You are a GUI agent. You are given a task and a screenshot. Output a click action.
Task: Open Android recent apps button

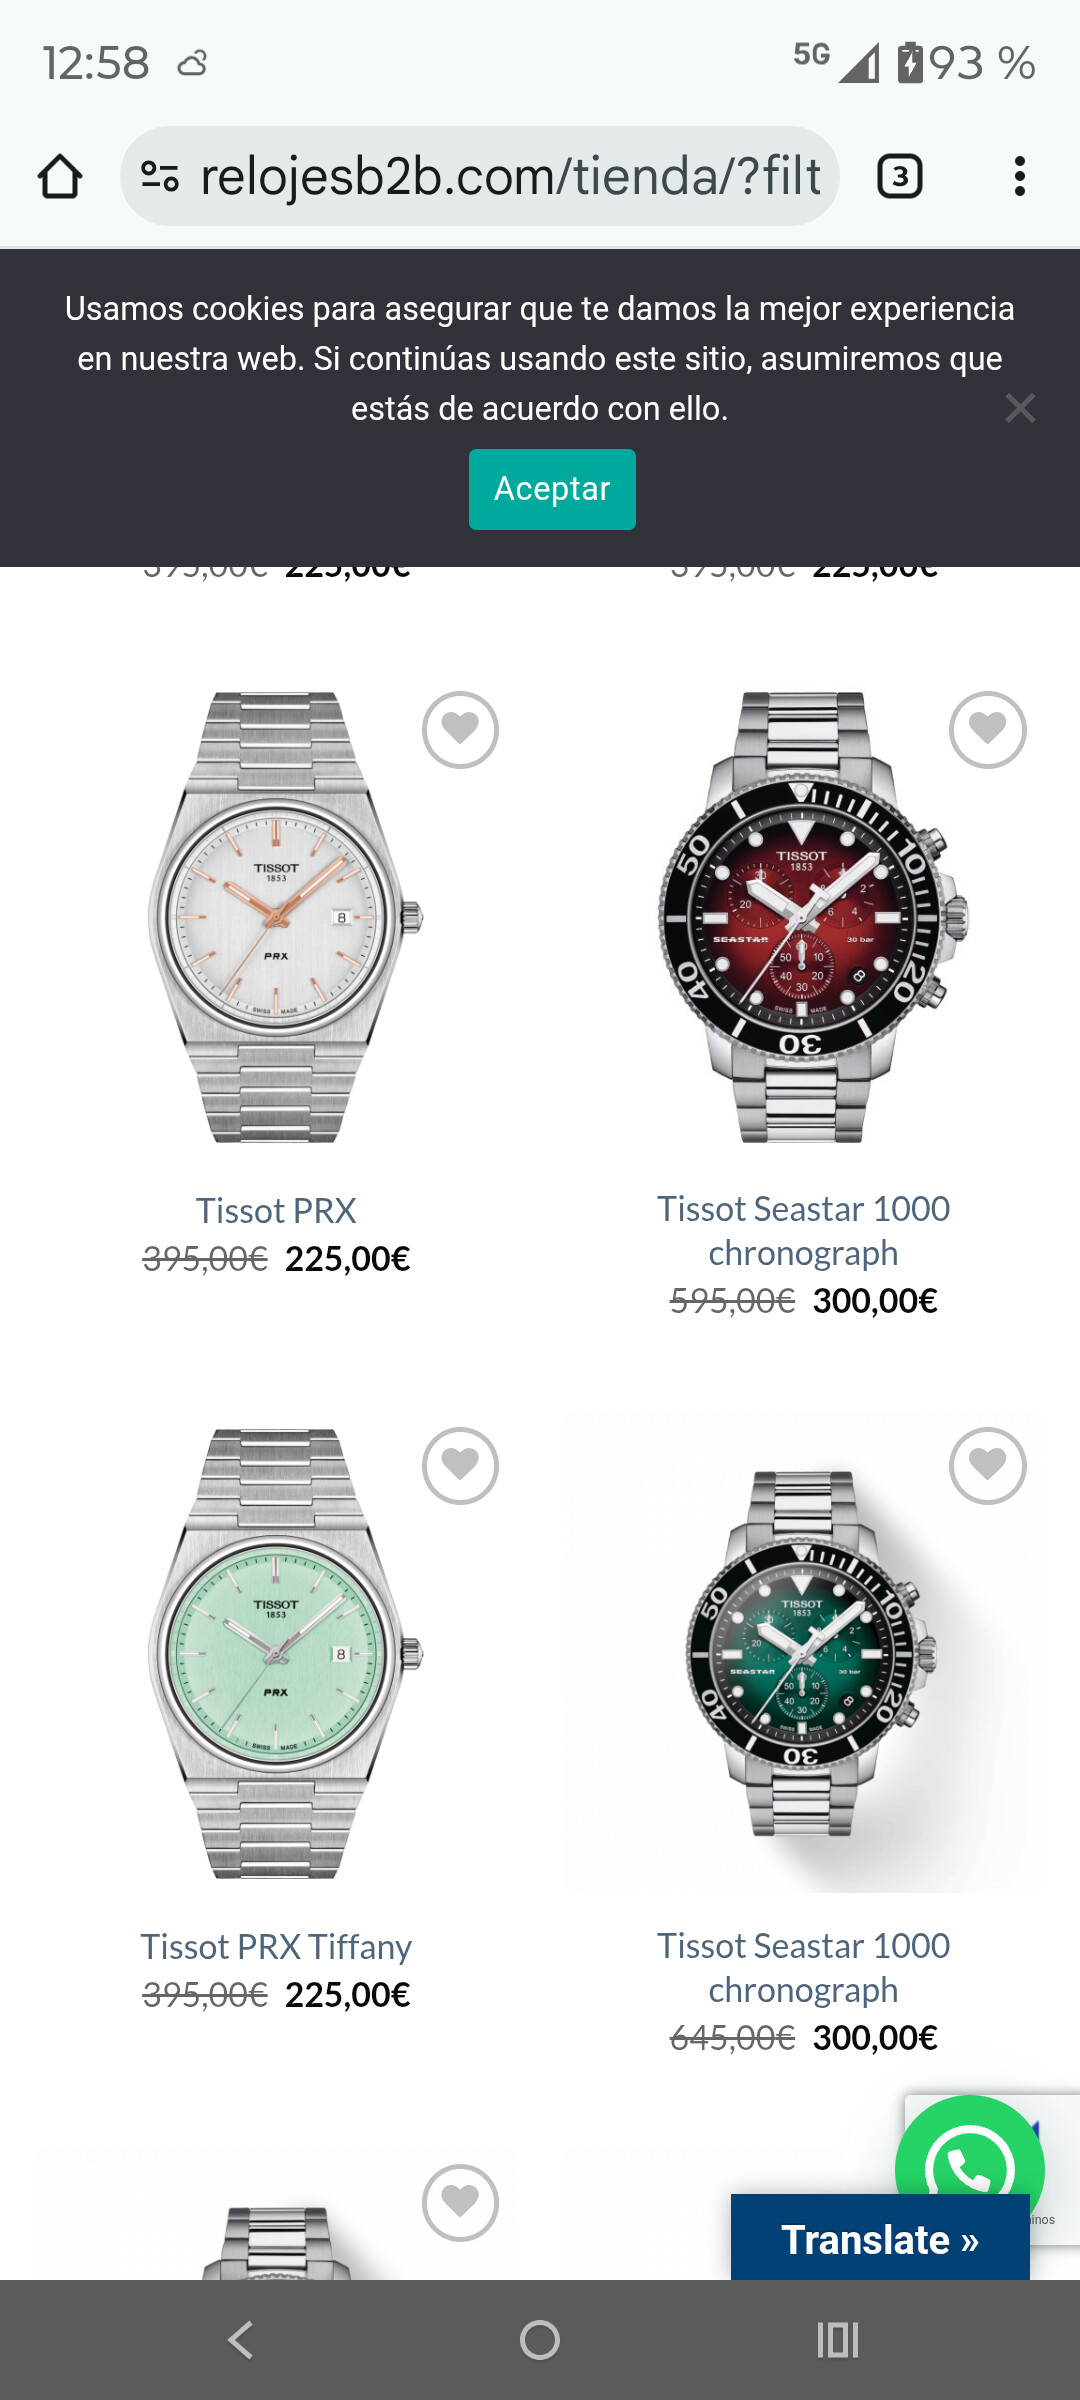838,2340
